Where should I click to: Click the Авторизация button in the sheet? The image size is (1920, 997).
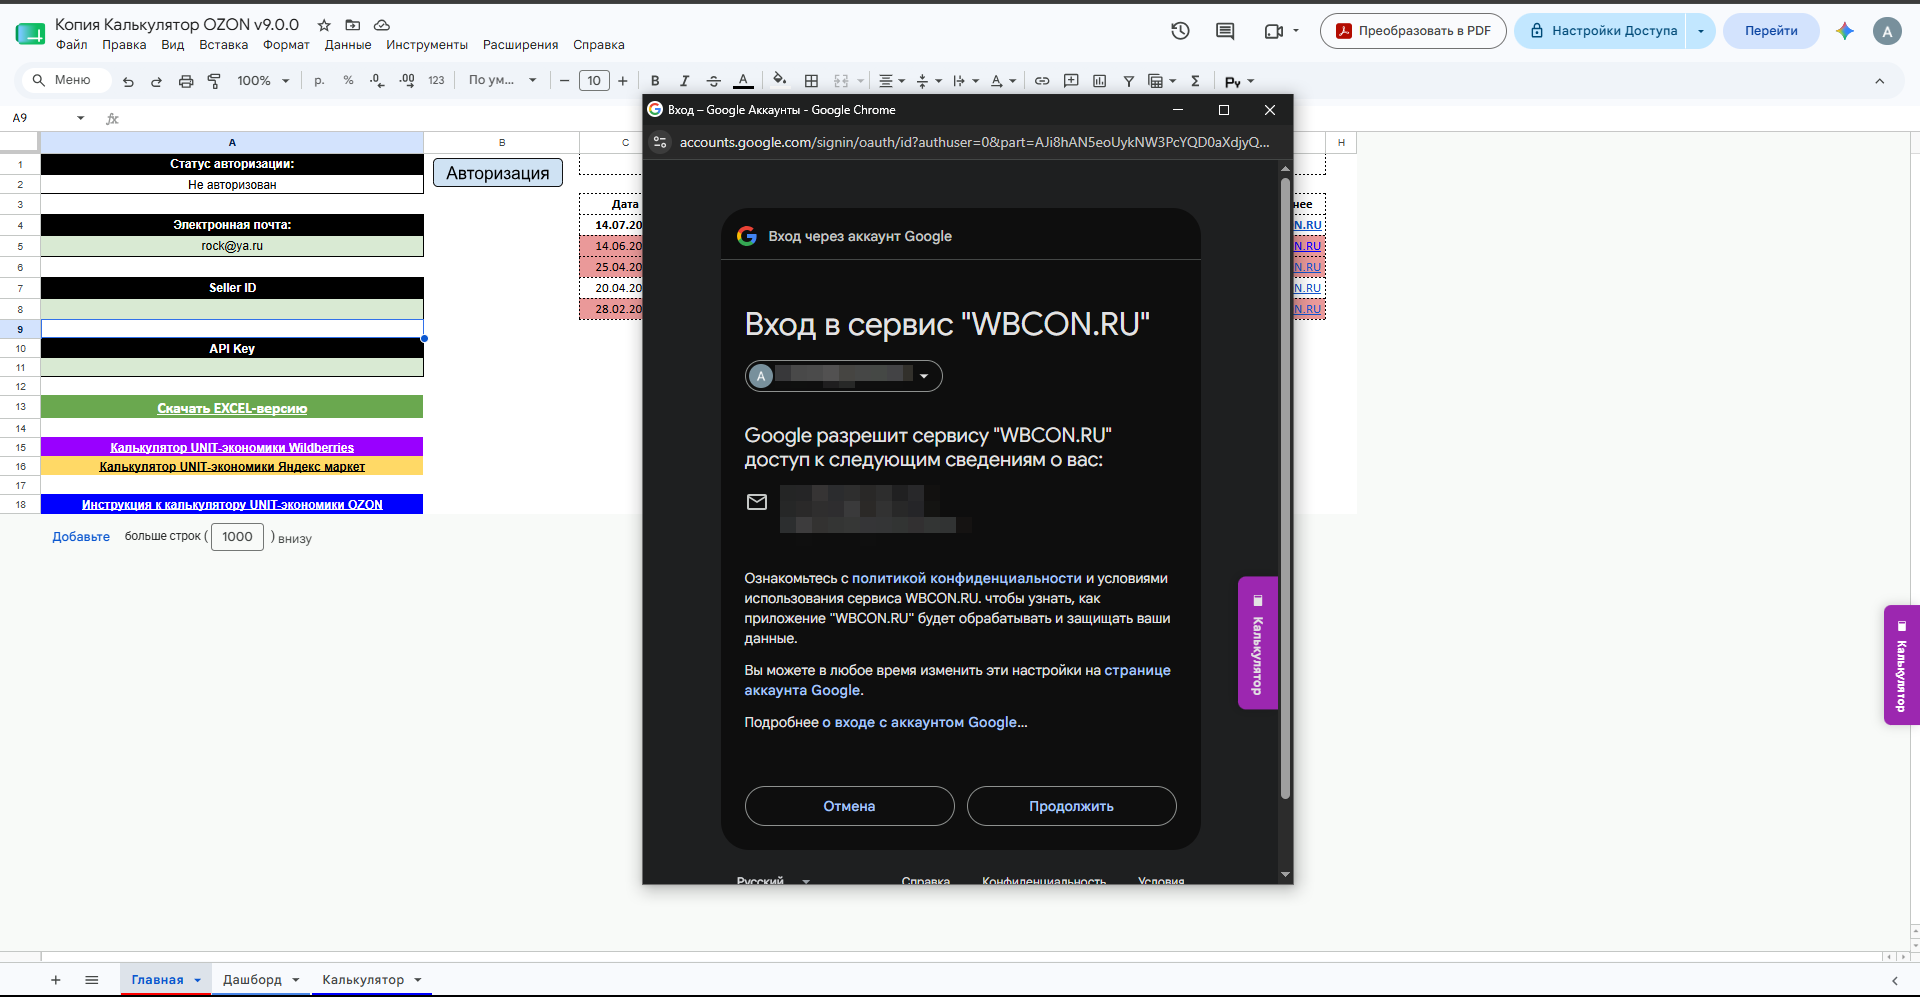coord(498,173)
